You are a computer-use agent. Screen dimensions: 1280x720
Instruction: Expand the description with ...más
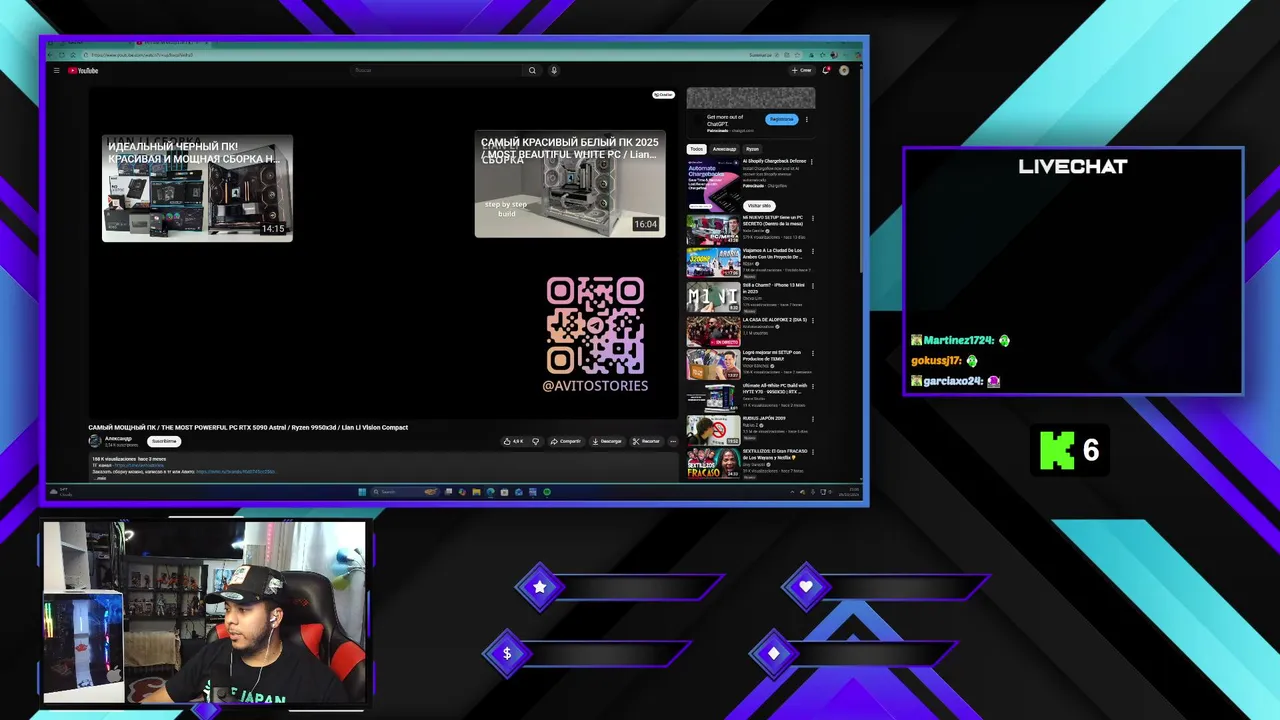click(101, 478)
